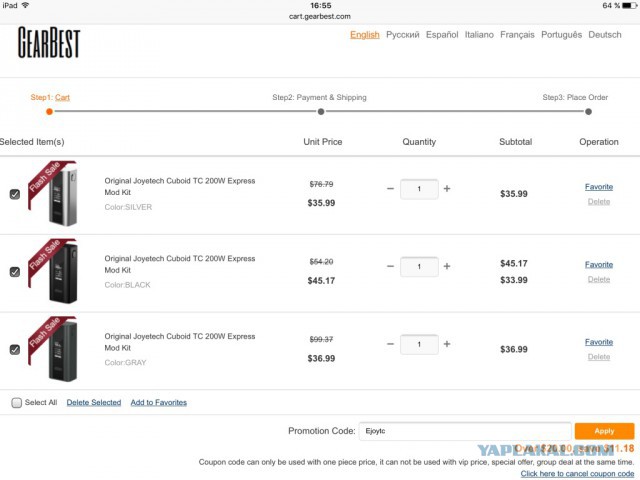Decrease quantity of GRAY Cuboid kit

(390, 344)
